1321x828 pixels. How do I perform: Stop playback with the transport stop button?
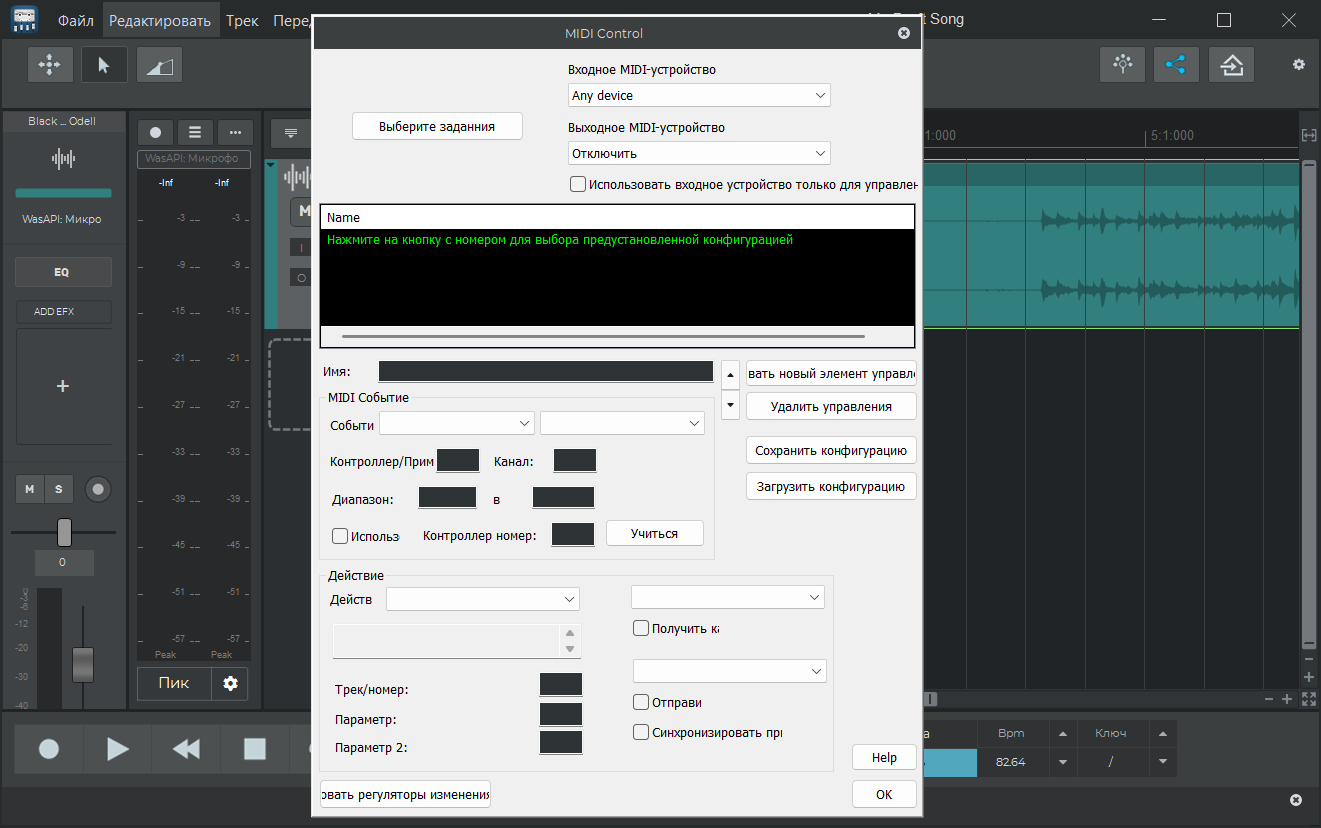point(255,749)
